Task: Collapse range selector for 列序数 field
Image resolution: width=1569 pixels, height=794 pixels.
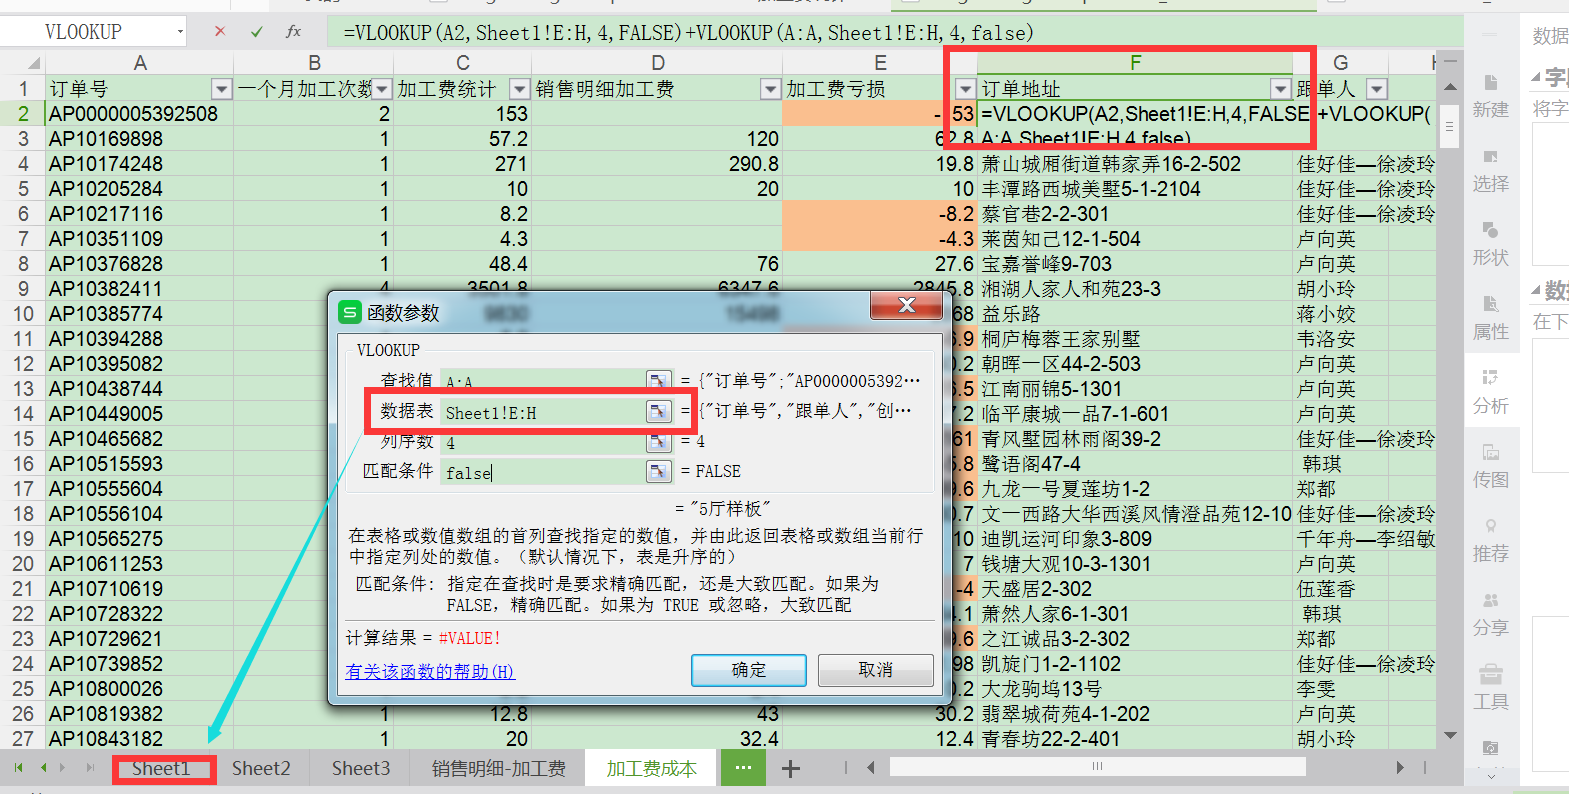Action: coord(658,441)
